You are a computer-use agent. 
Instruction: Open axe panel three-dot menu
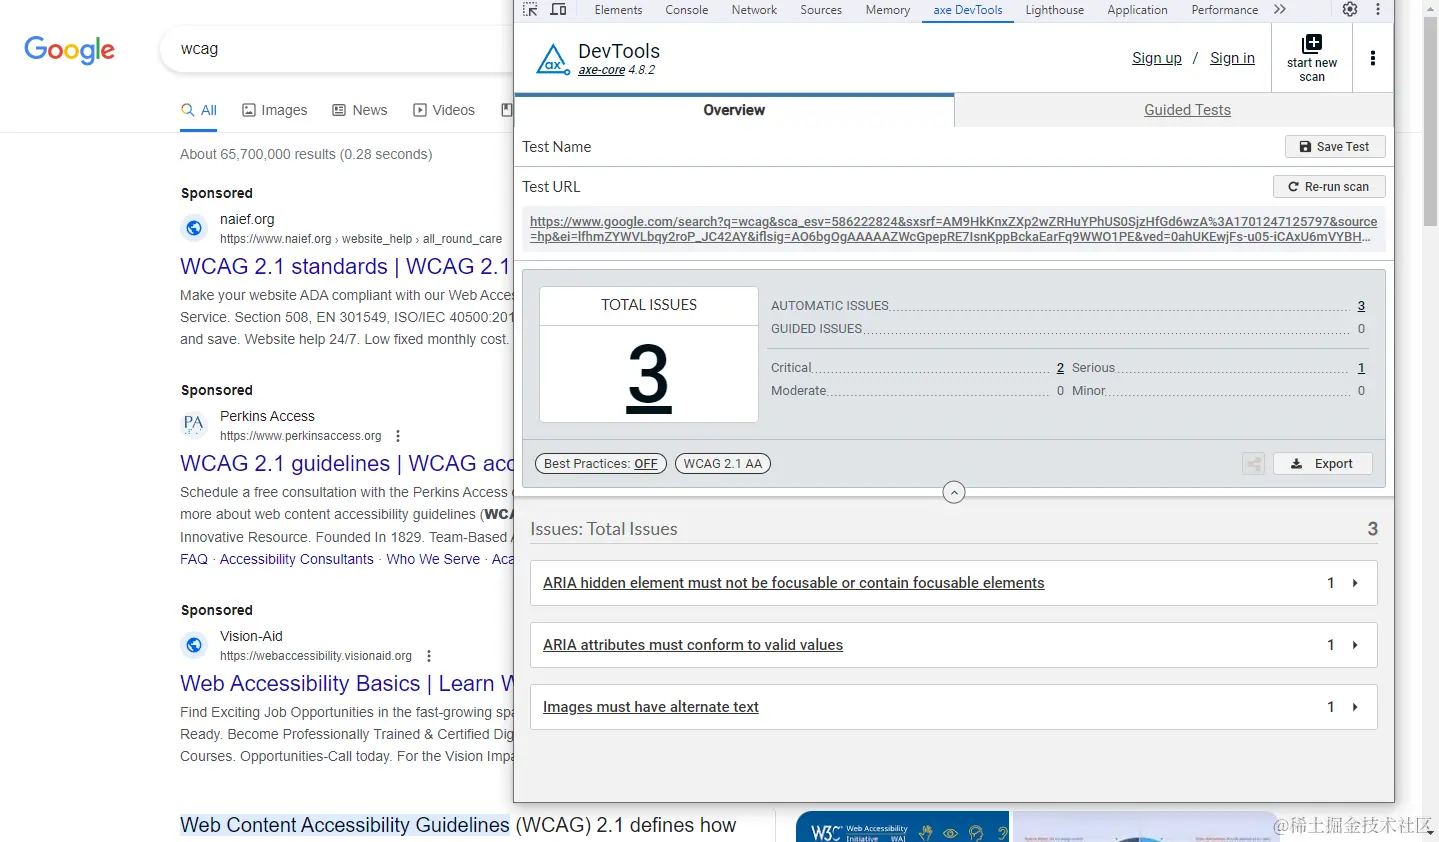pos(1373,58)
